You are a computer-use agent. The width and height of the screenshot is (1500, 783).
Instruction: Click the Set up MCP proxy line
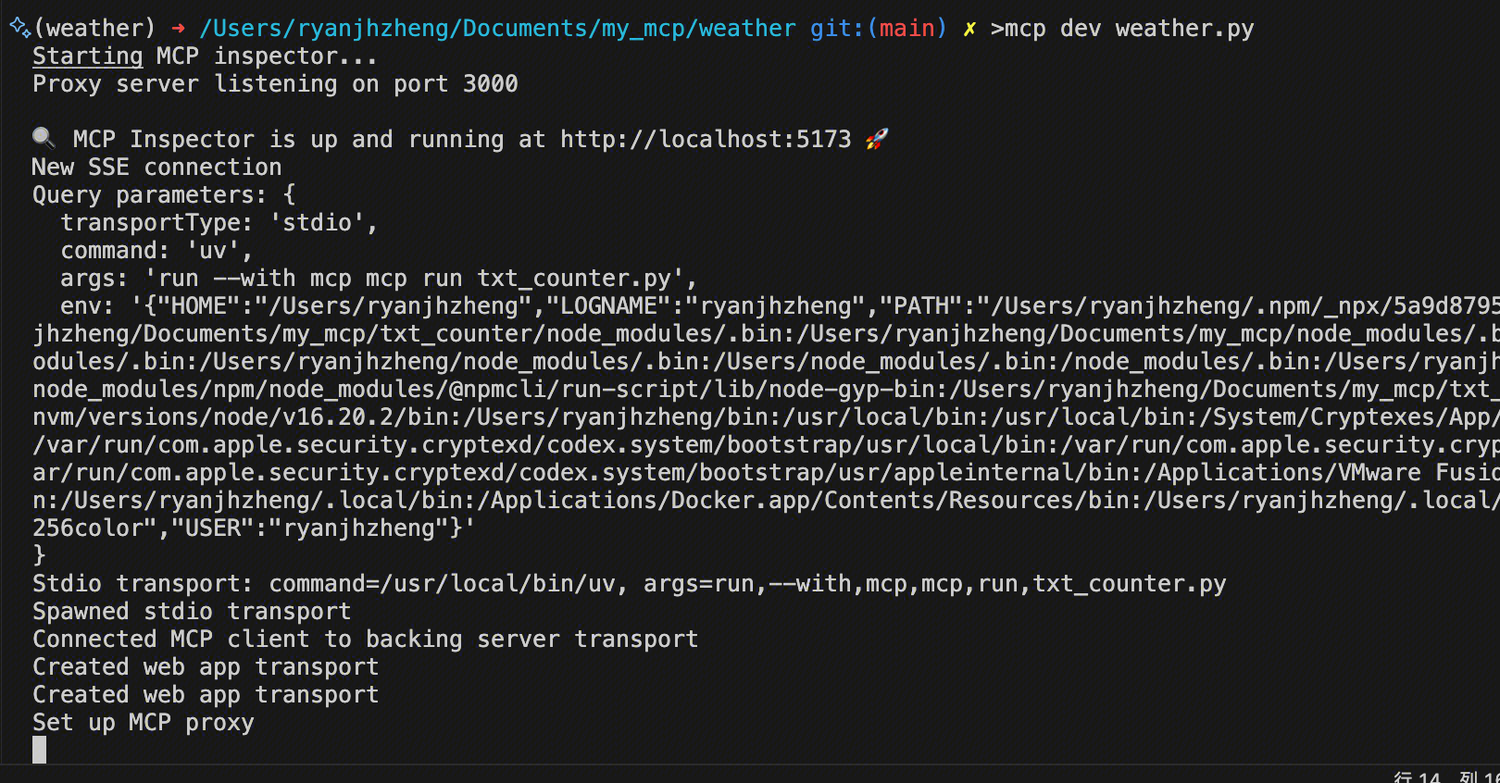click(143, 722)
